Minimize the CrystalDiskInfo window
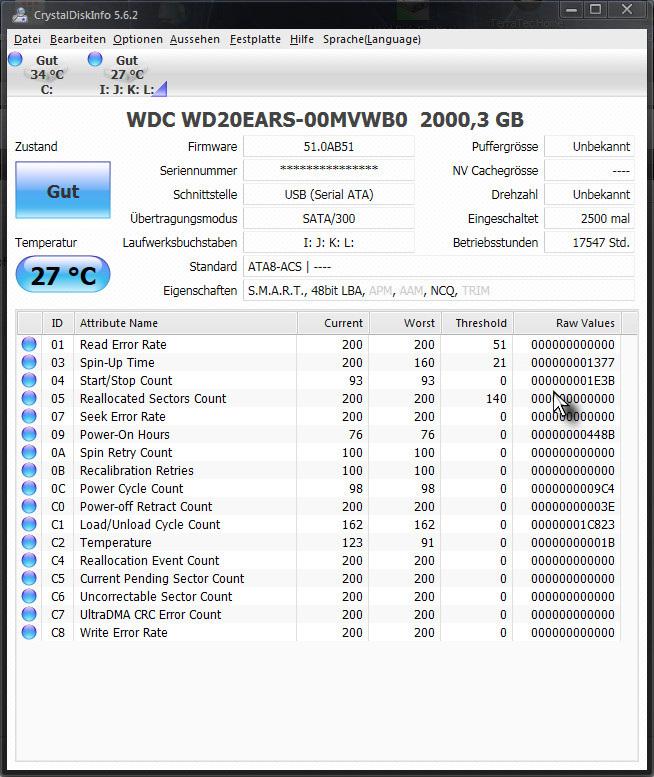 (x=572, y=9)
